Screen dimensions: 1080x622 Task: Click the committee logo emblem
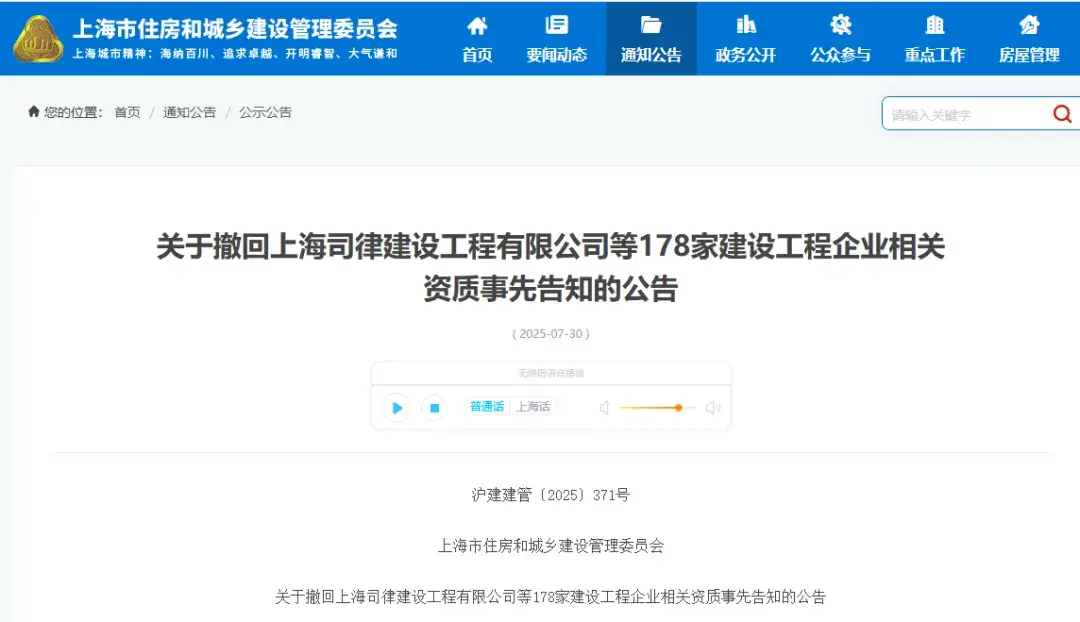point(38,39)
